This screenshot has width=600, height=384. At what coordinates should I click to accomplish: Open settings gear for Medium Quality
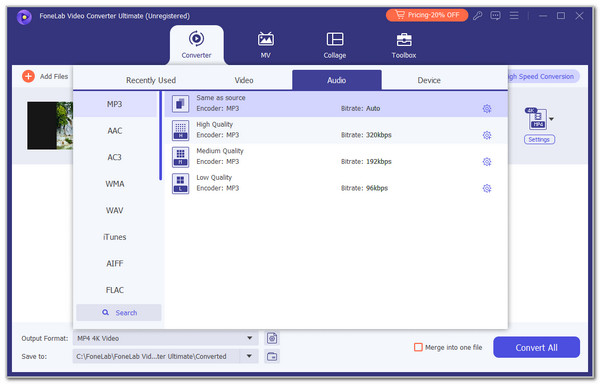point(487,162)
